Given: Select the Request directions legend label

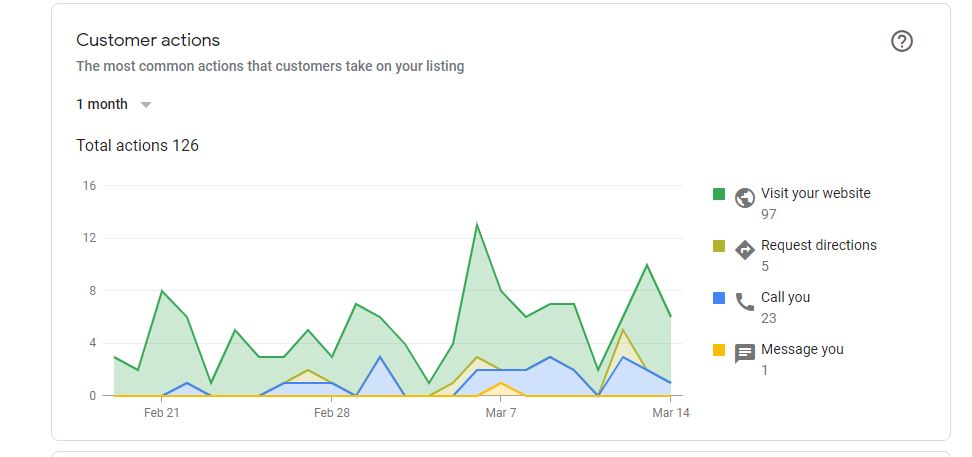Looking at the screenshot, I should tap(818, 245).
